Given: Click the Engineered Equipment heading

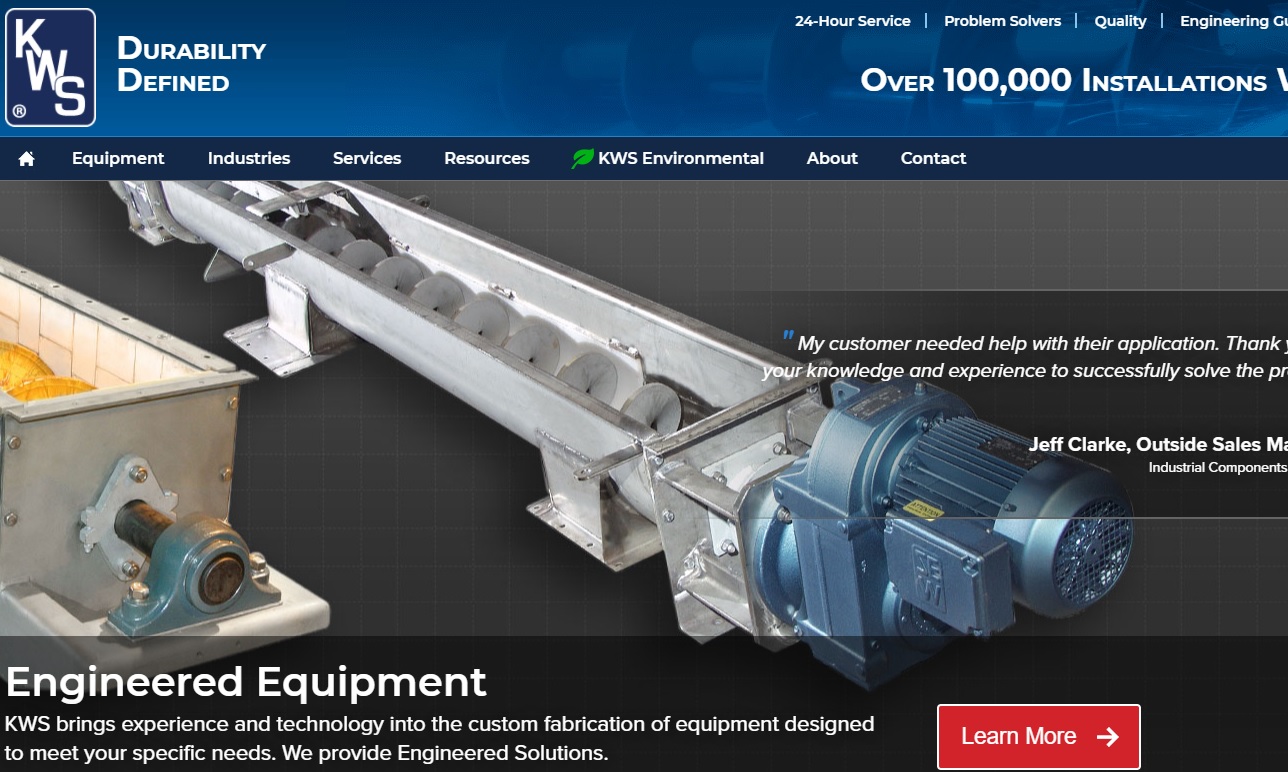Looking at the screenshot, I should 245,682.
